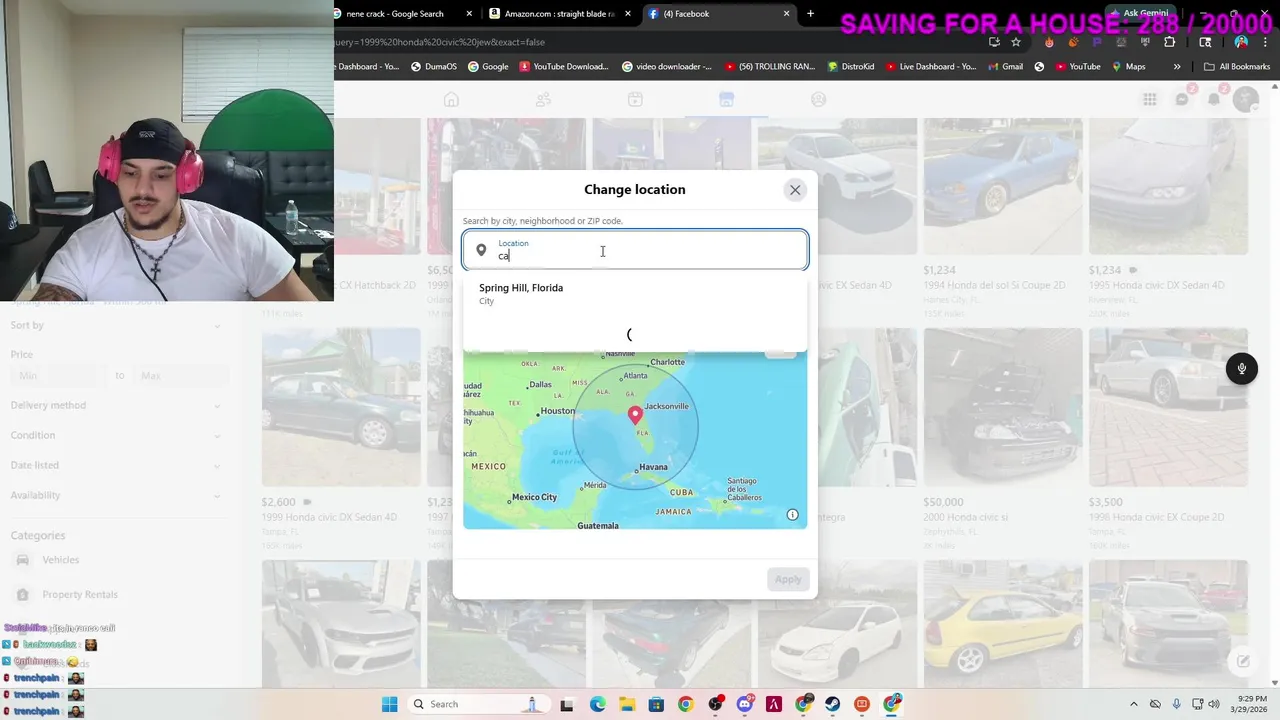The width and height of the screenshot is (1280, 720).
Task: Select Spring Hill, Florida suggestion
Action: (x=634, y=294)
